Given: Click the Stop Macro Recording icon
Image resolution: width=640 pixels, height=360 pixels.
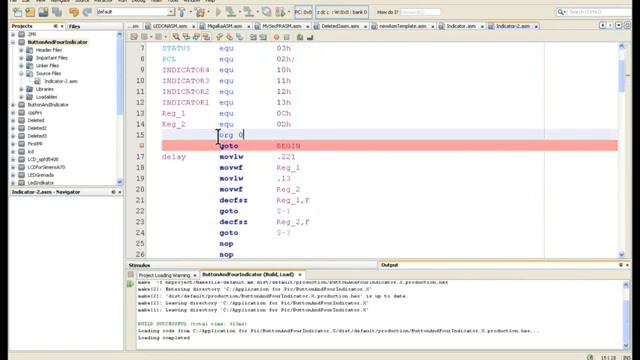Looking at the screenshot, I should click(287, 37).
